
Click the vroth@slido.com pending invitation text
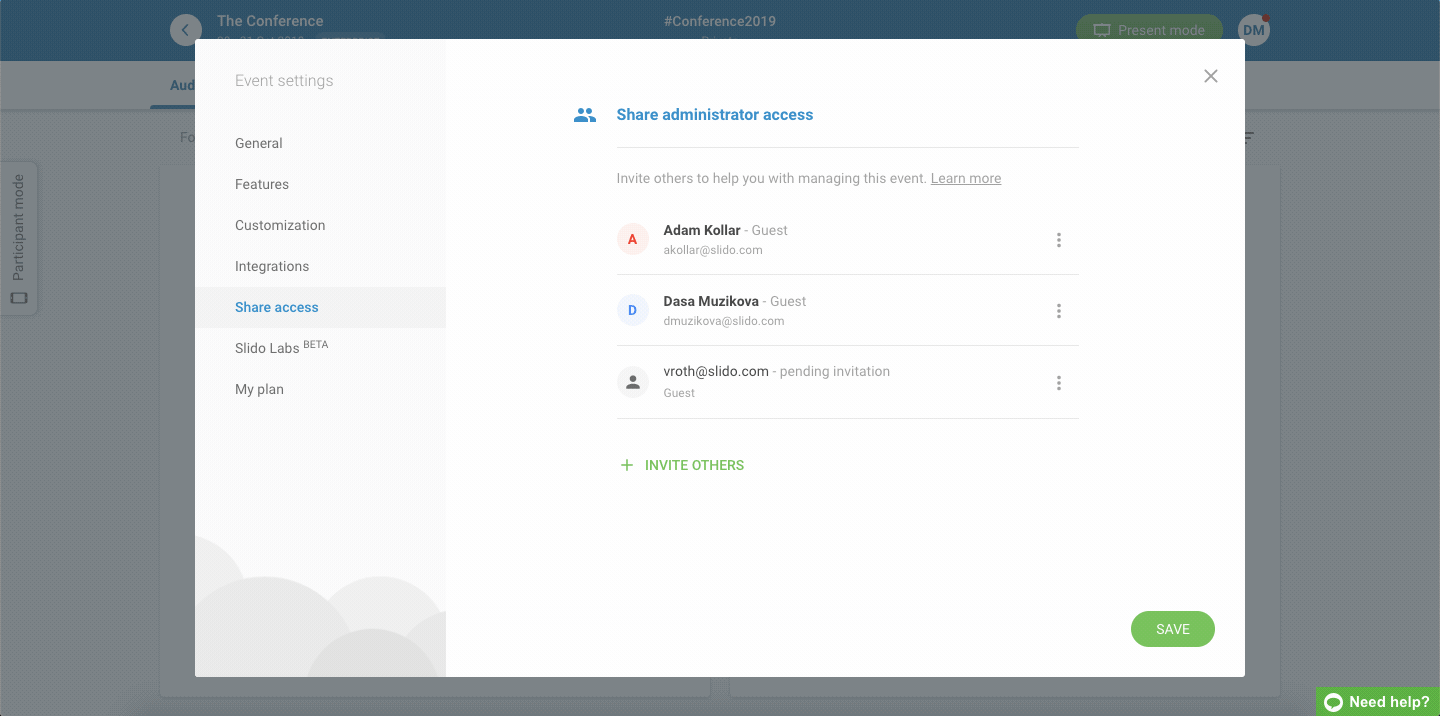coord(777,371)
